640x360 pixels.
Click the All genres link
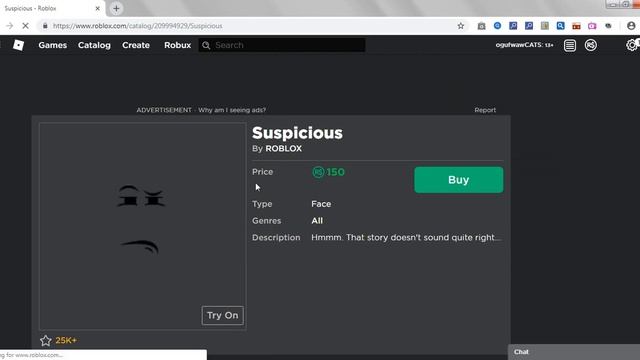click(x=317, y=221)
